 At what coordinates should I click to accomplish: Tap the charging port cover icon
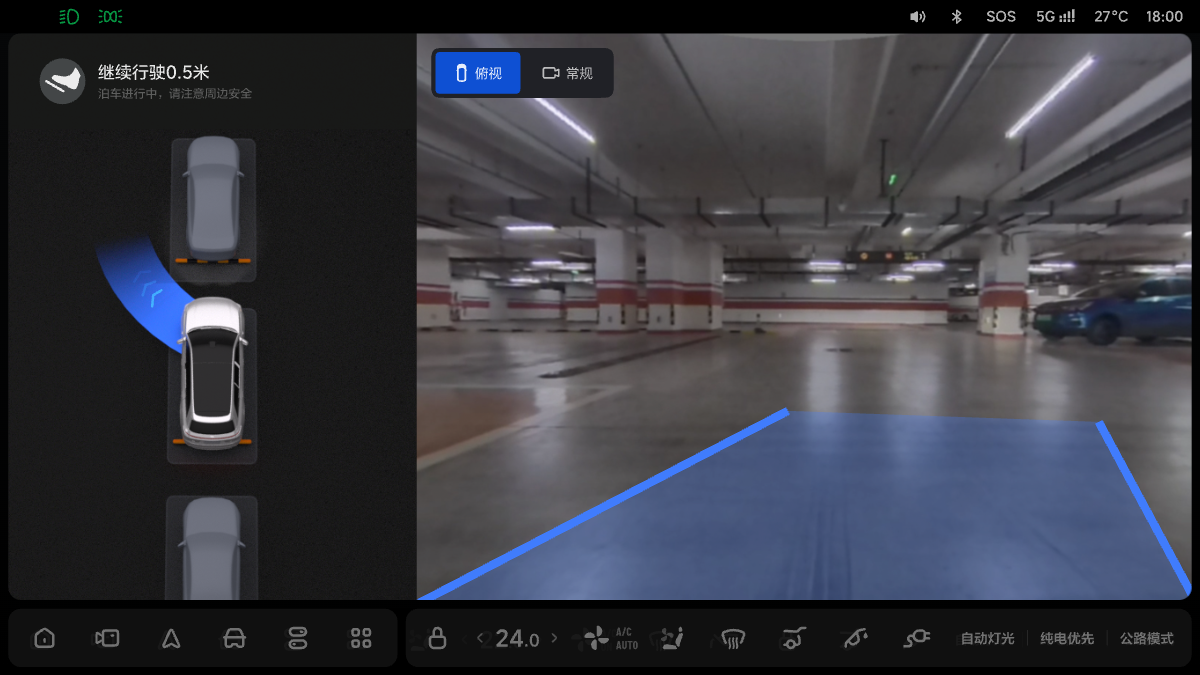click(855, 638)
